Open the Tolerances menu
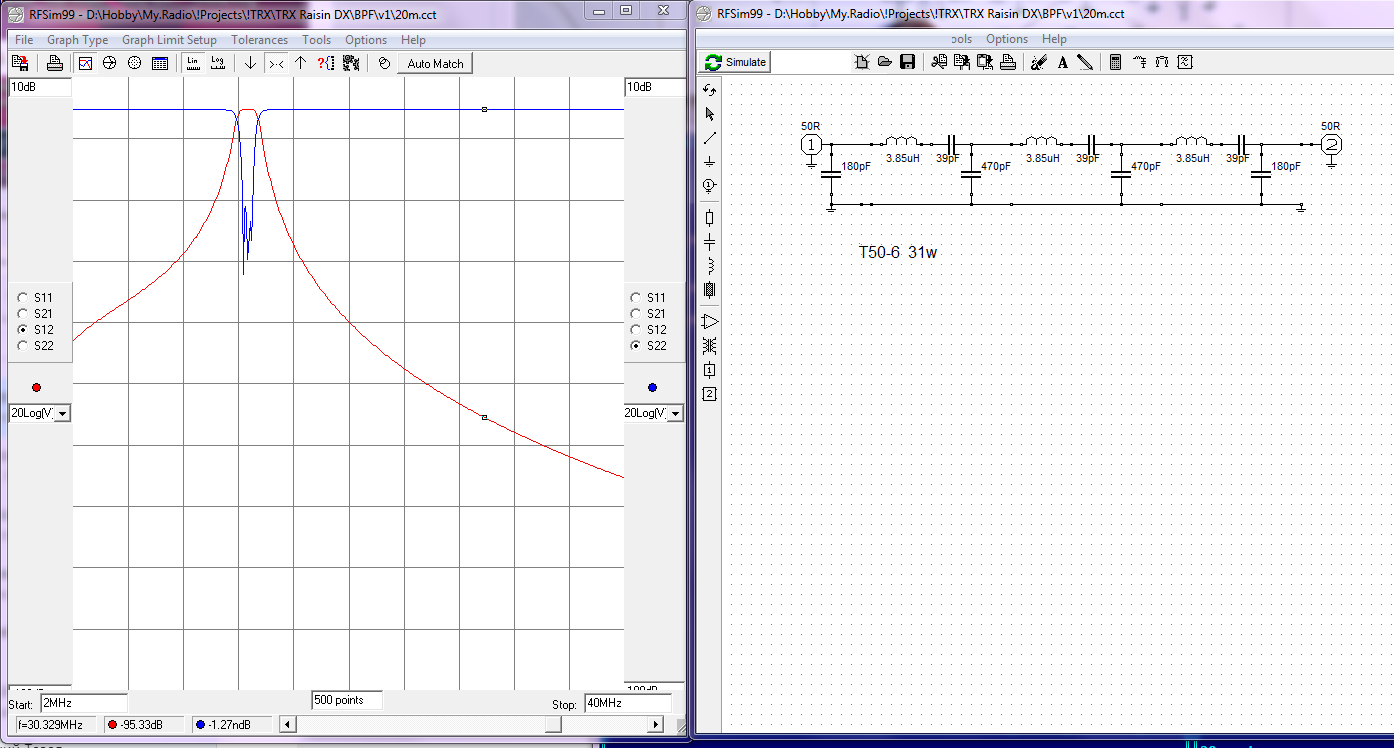Screen dimensions: 1394x748 [x=259, y=40]
